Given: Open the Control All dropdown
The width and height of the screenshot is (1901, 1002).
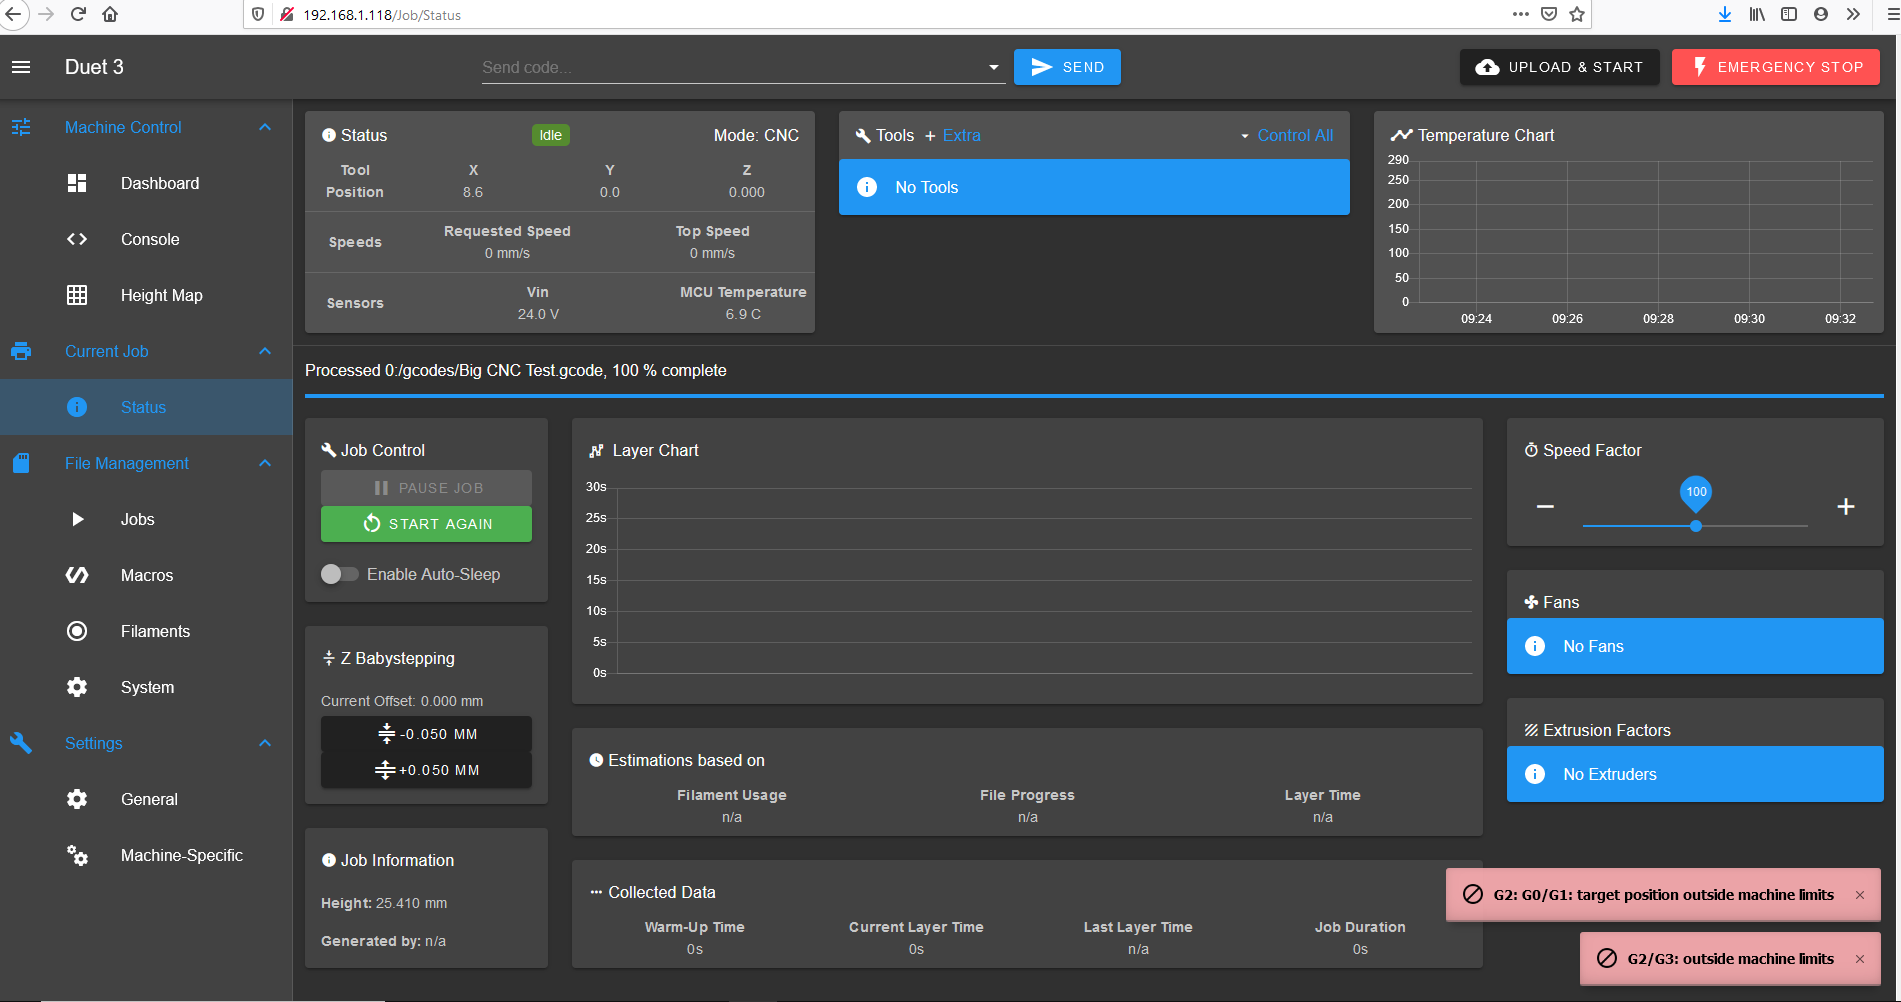Looking at the screenshot, I should click(1287, 135).
